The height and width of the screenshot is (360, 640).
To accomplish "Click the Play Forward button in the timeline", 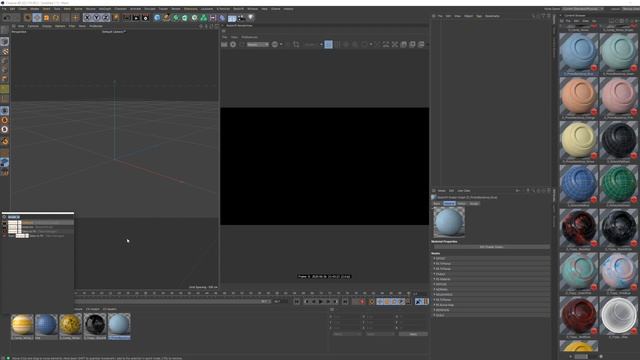I will click(321, 302).
